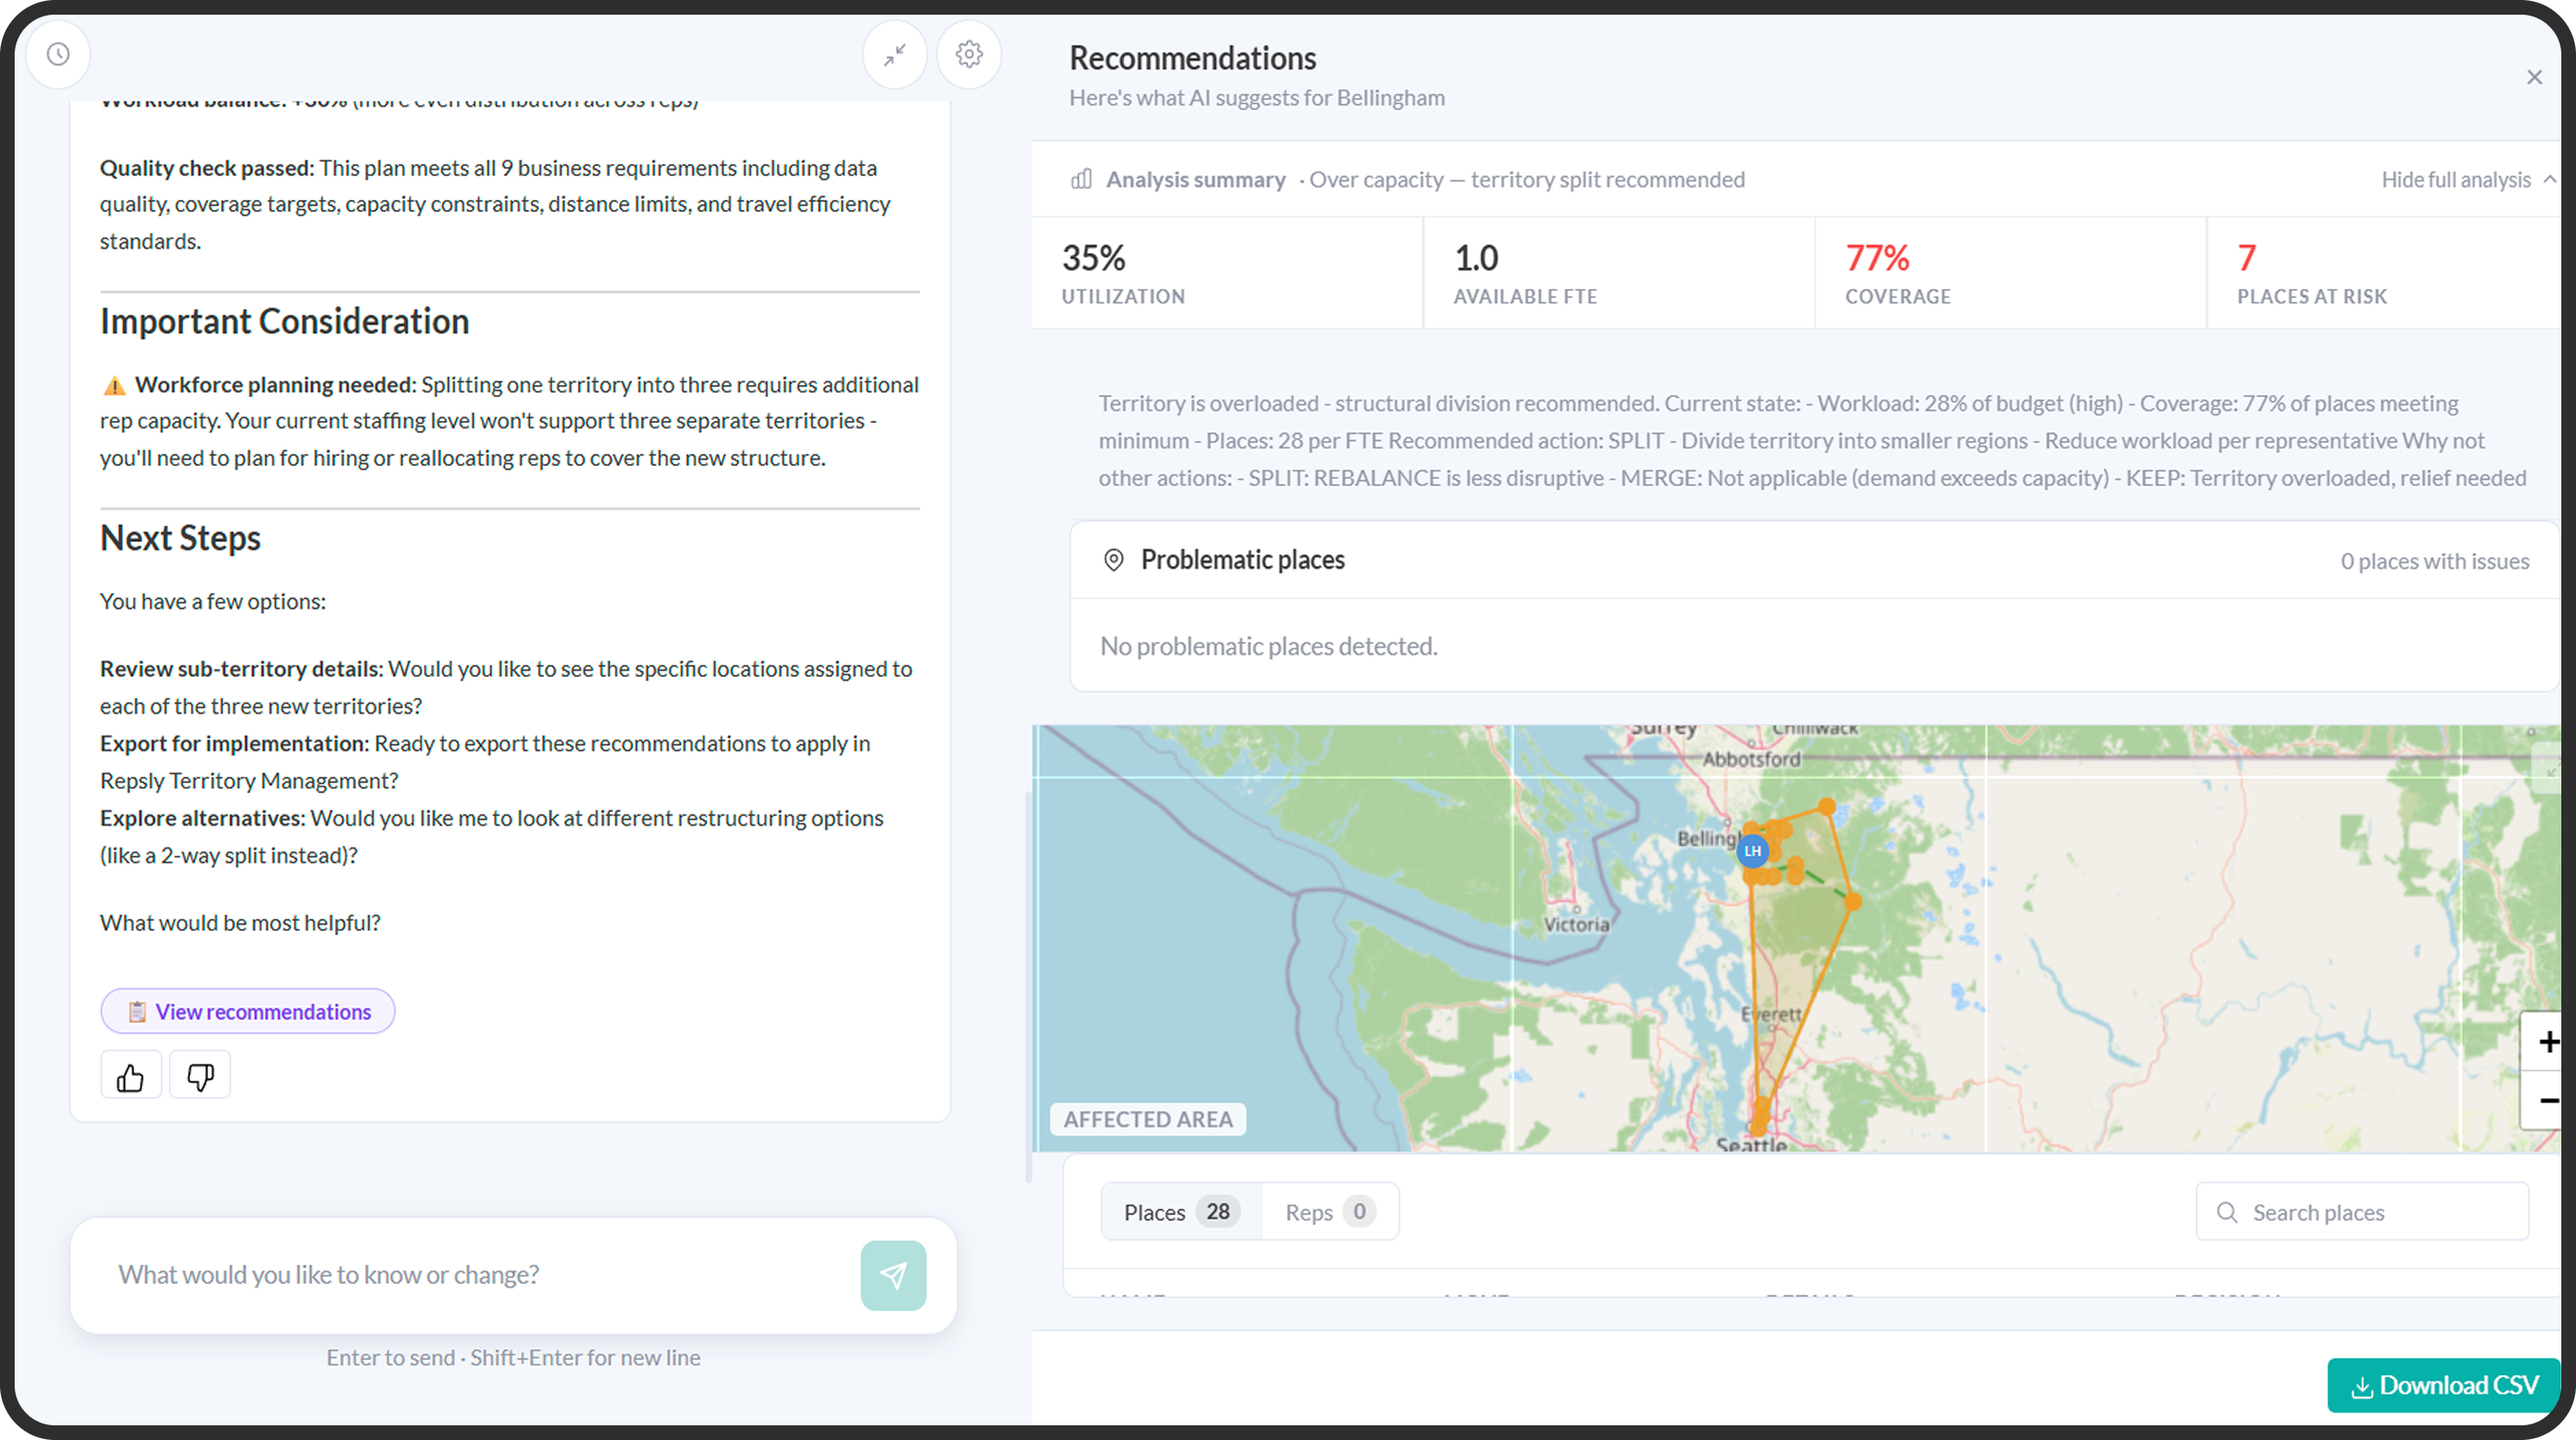Switch to the Reps tab
This screenshot has width=2576, height=1440.
(x=1329, y=1212)
